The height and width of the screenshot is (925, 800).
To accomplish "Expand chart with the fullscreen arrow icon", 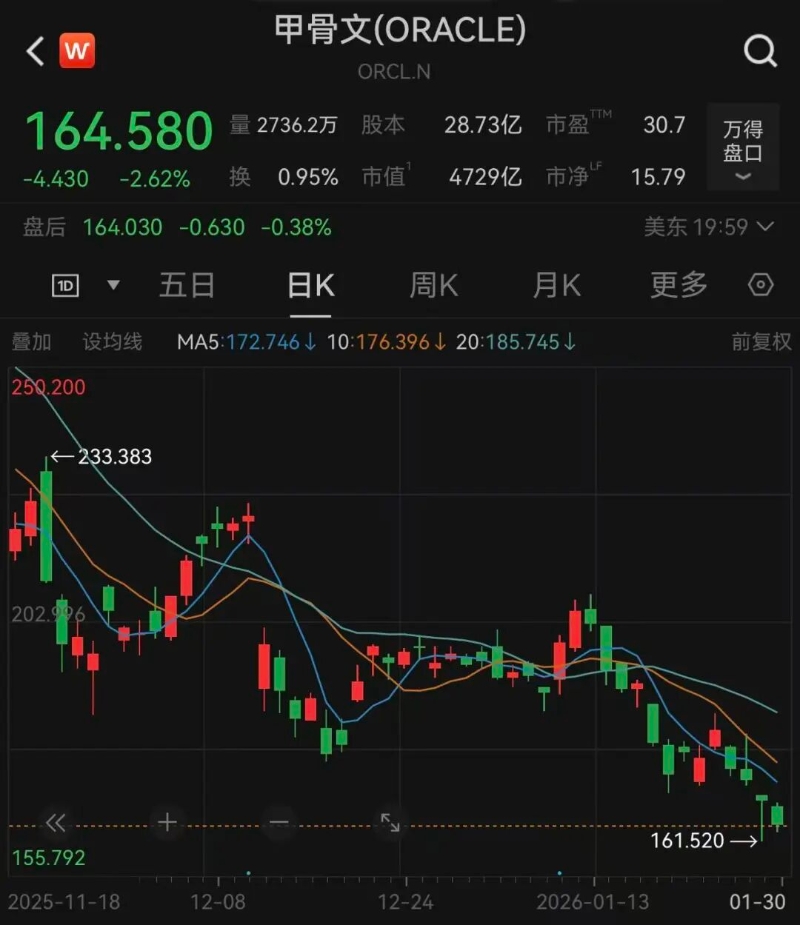I will coord(390,822).
